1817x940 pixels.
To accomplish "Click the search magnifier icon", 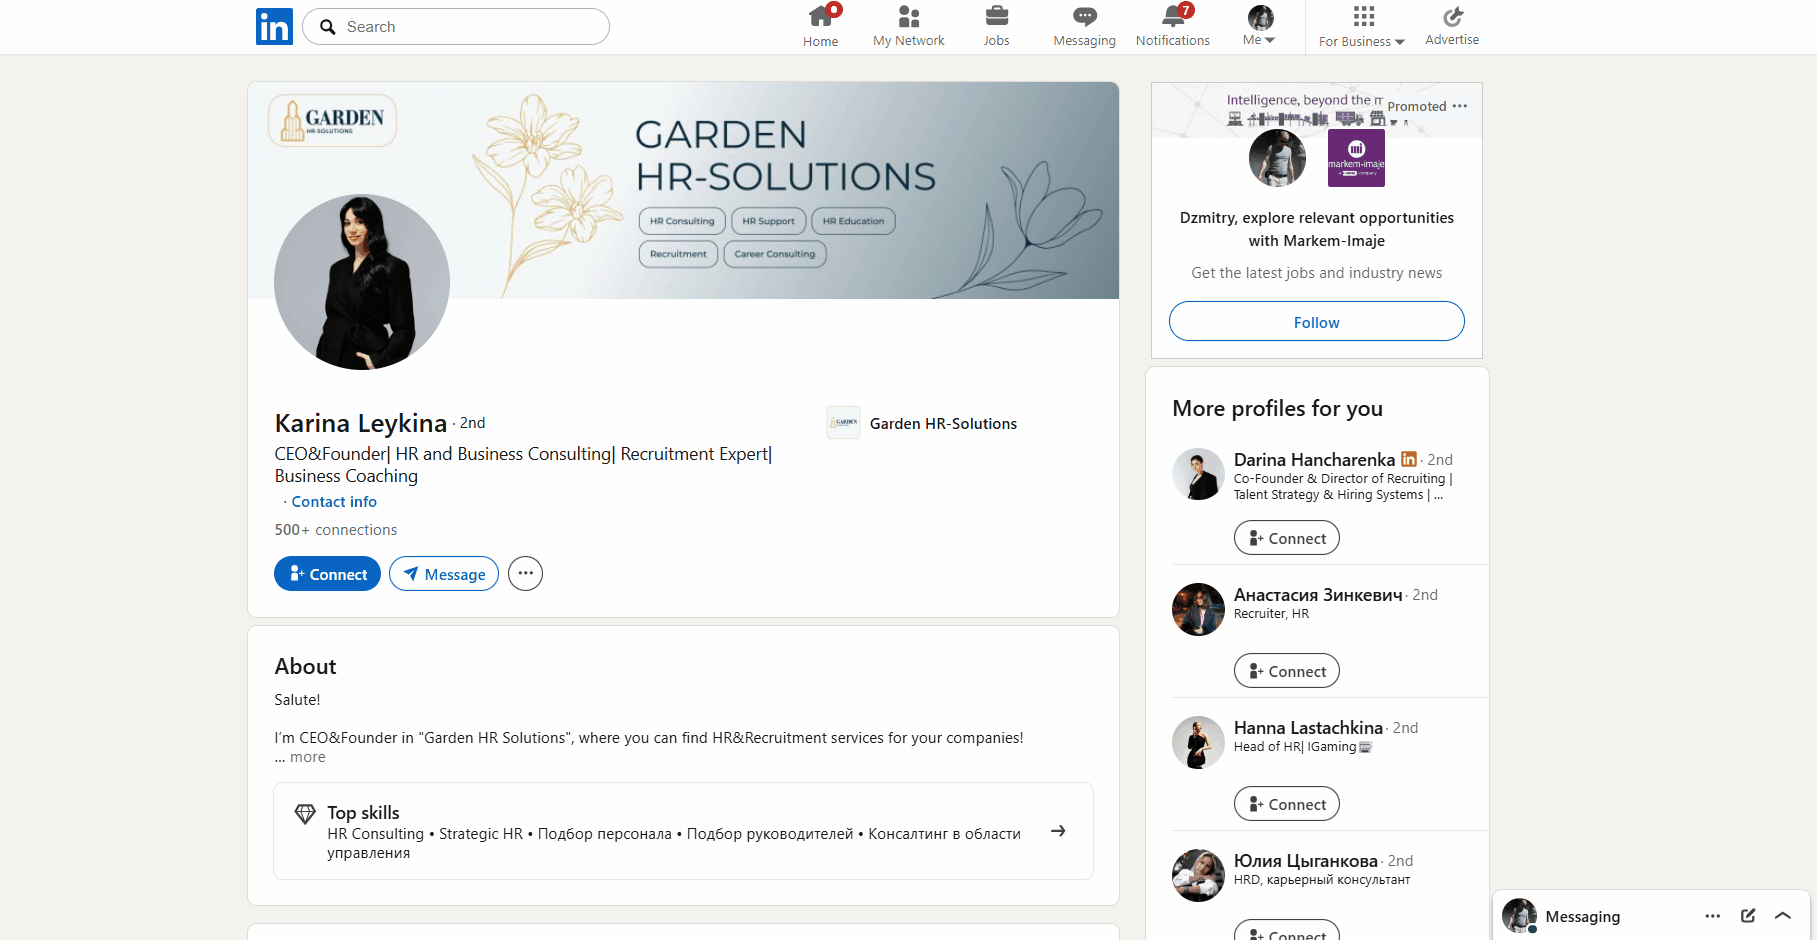I will (x=327, y=27).
